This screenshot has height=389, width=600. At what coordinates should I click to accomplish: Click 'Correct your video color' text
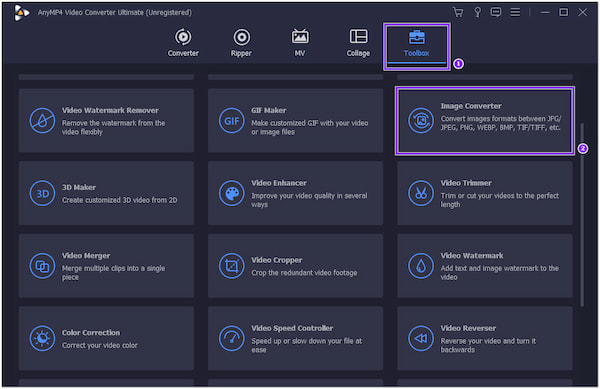click(99, 345)
